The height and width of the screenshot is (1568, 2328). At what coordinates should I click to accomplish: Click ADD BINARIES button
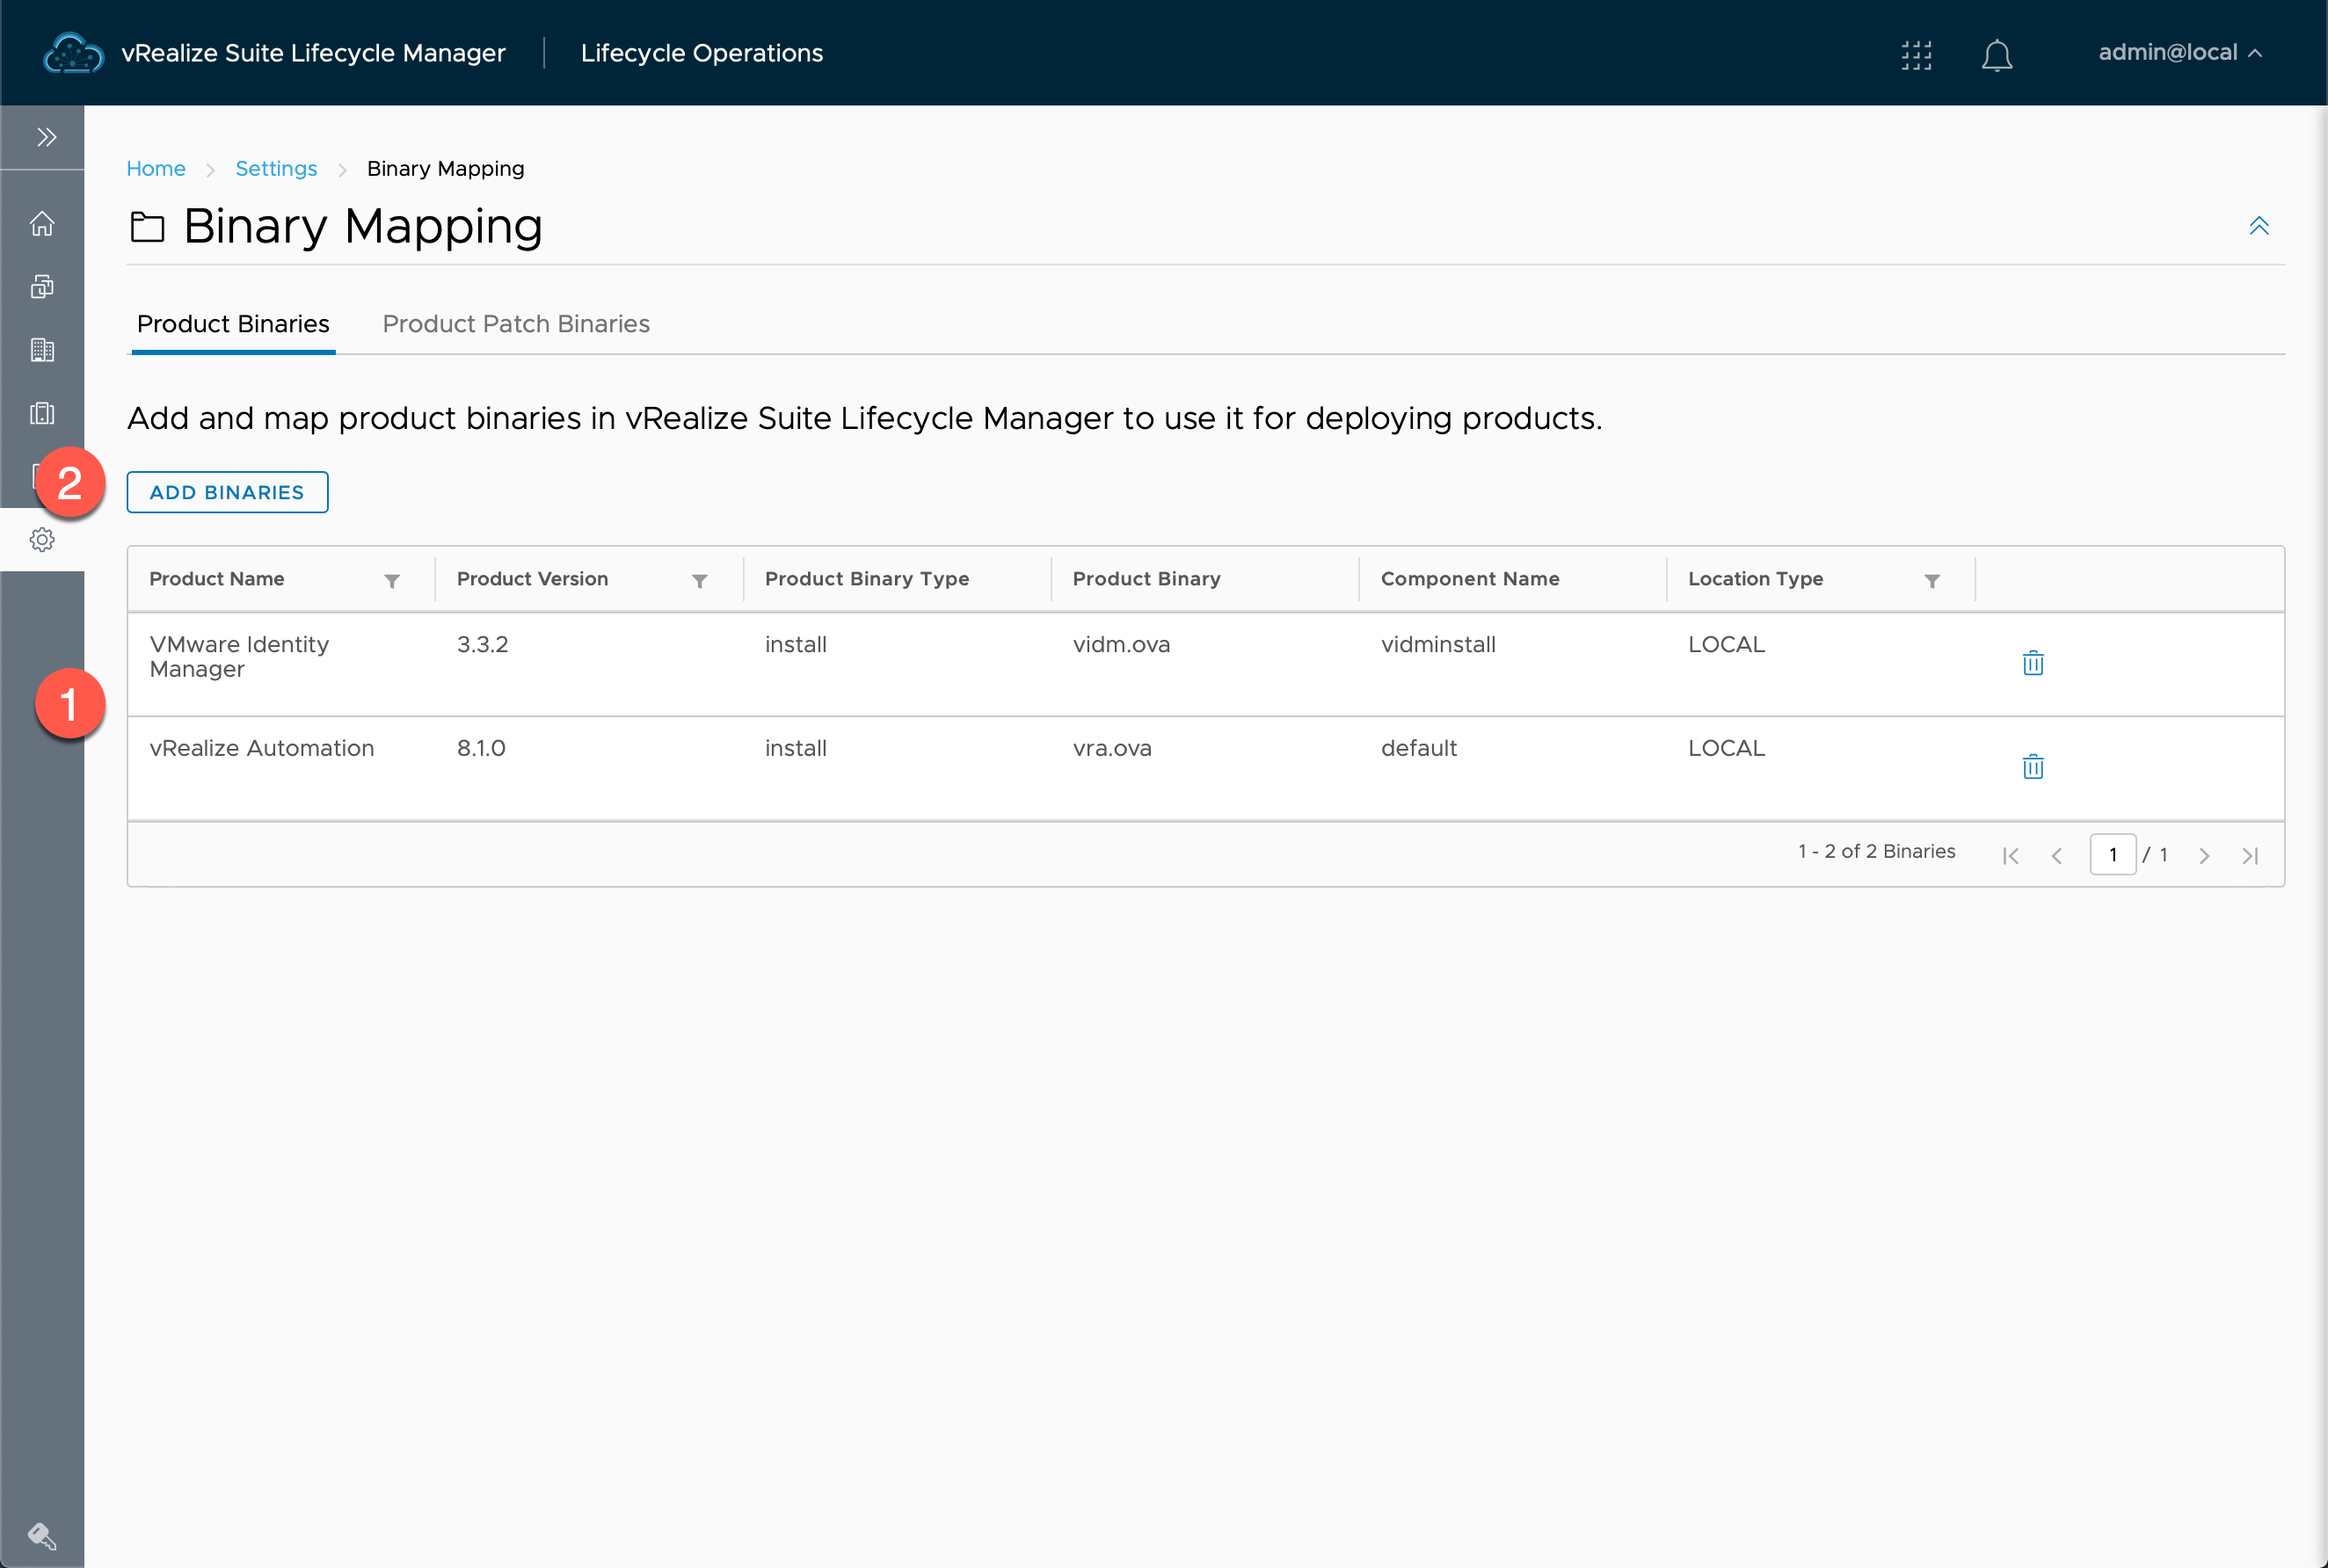226,490
